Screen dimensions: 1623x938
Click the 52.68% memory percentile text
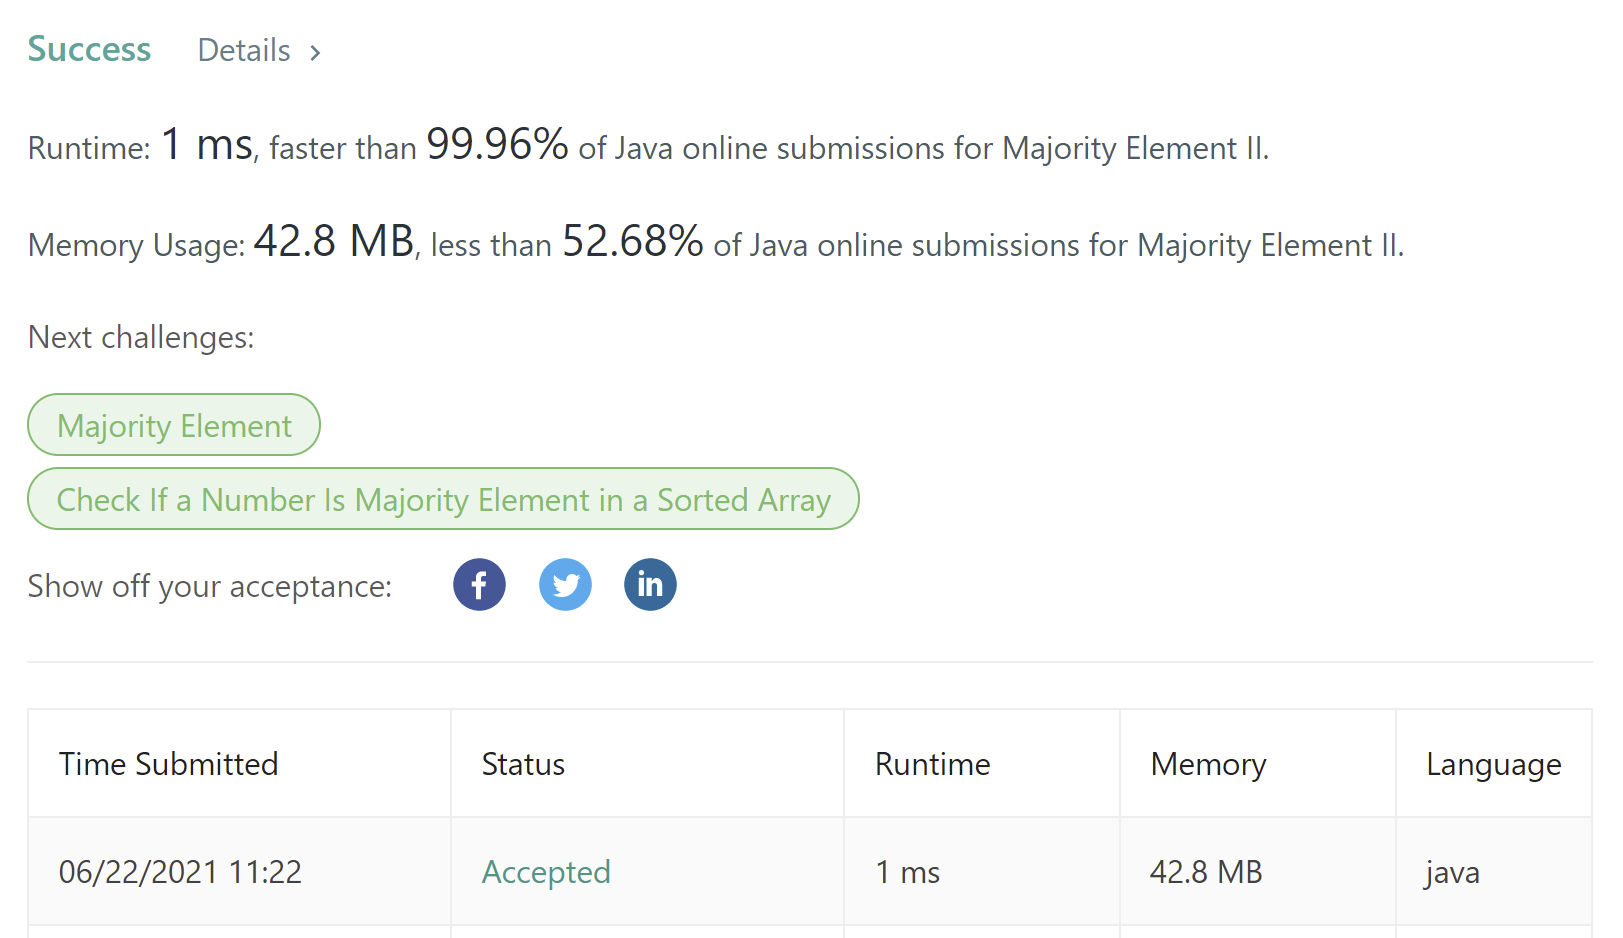pos(632,242)
